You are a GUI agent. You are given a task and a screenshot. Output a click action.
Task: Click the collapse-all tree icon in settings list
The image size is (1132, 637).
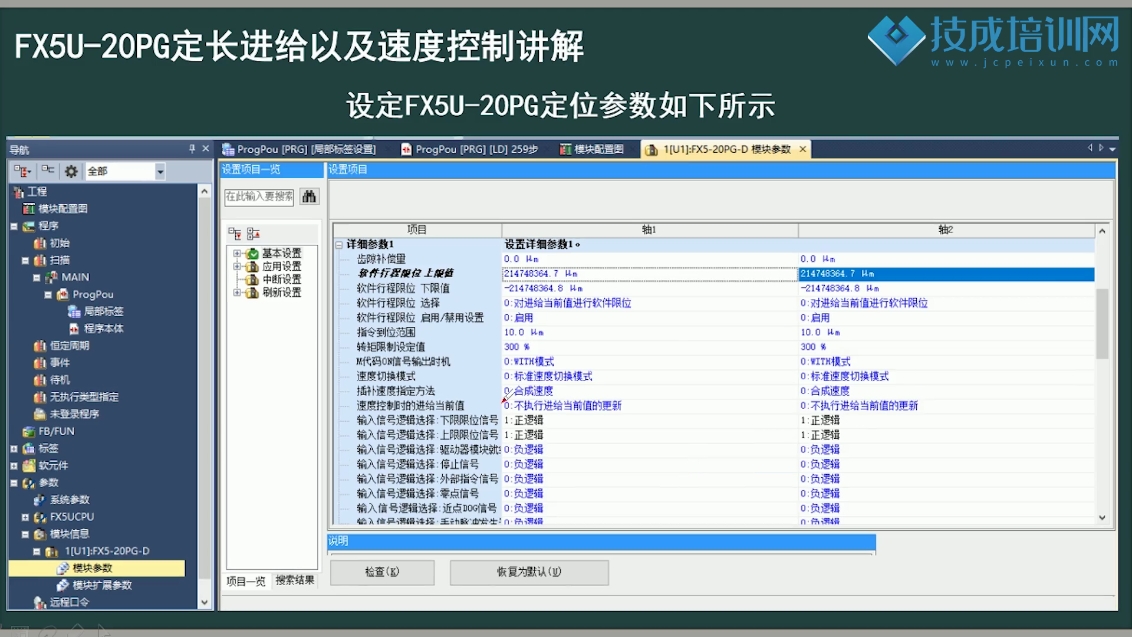click(253, 233)
